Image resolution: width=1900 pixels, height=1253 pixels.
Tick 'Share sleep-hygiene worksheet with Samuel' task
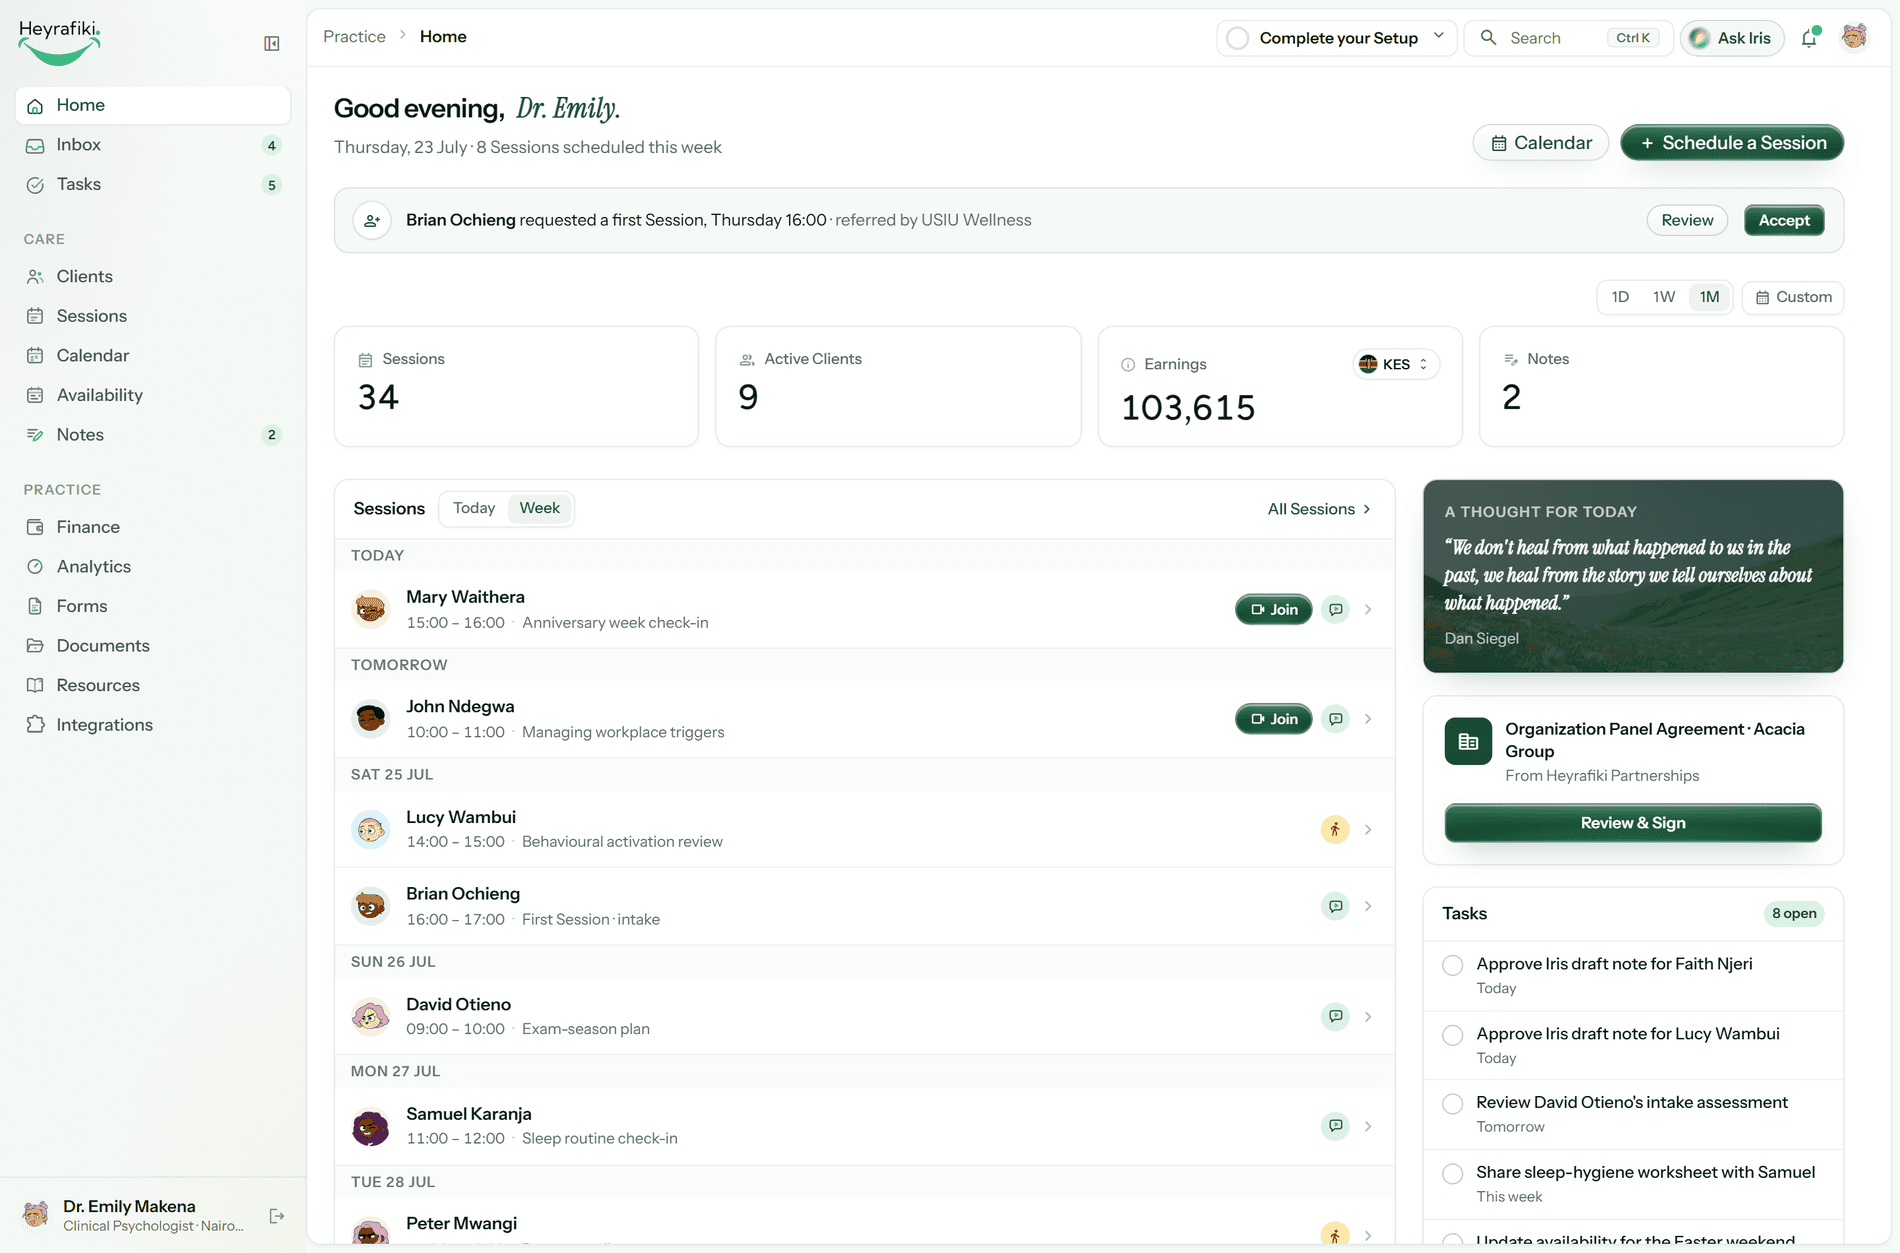1453,1173
